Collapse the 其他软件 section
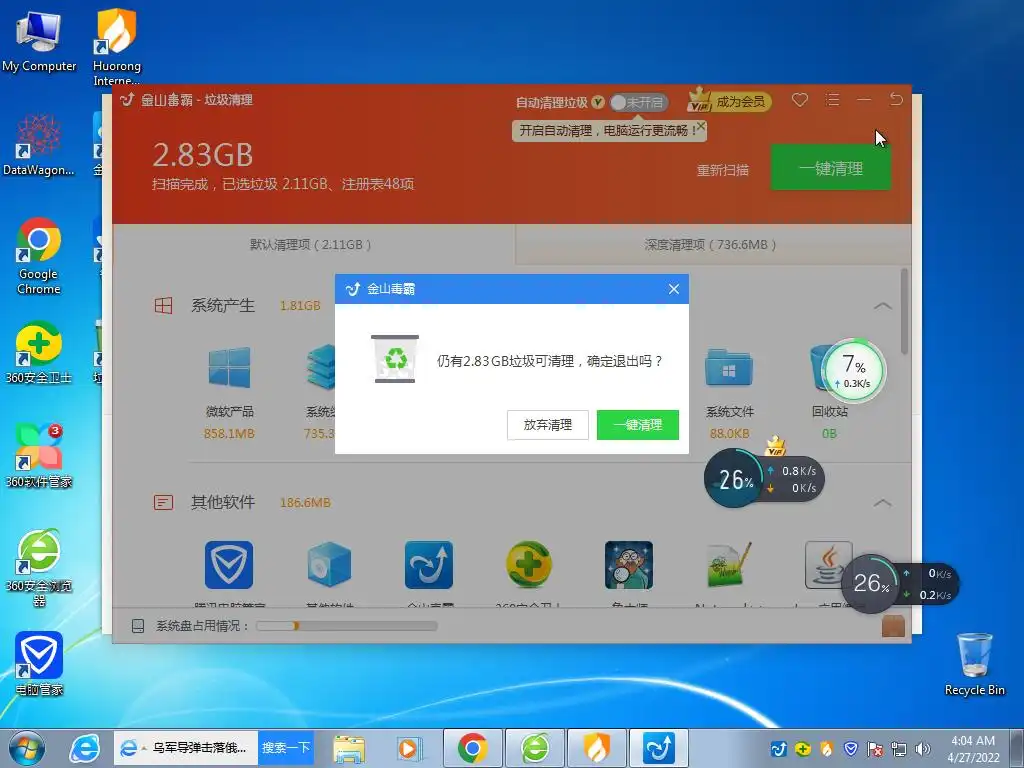This screenshot has width=1024, height=768. pyautogui.click(x=882, y=503)
